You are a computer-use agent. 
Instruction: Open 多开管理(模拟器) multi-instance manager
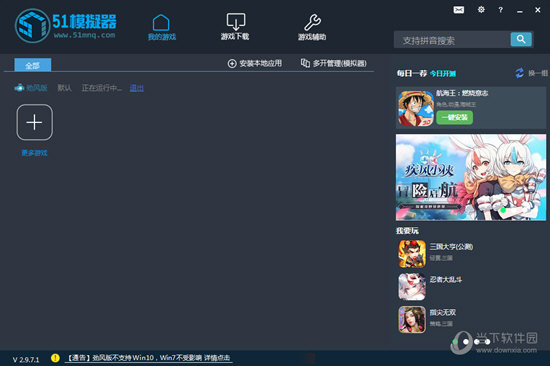[334, 63]
